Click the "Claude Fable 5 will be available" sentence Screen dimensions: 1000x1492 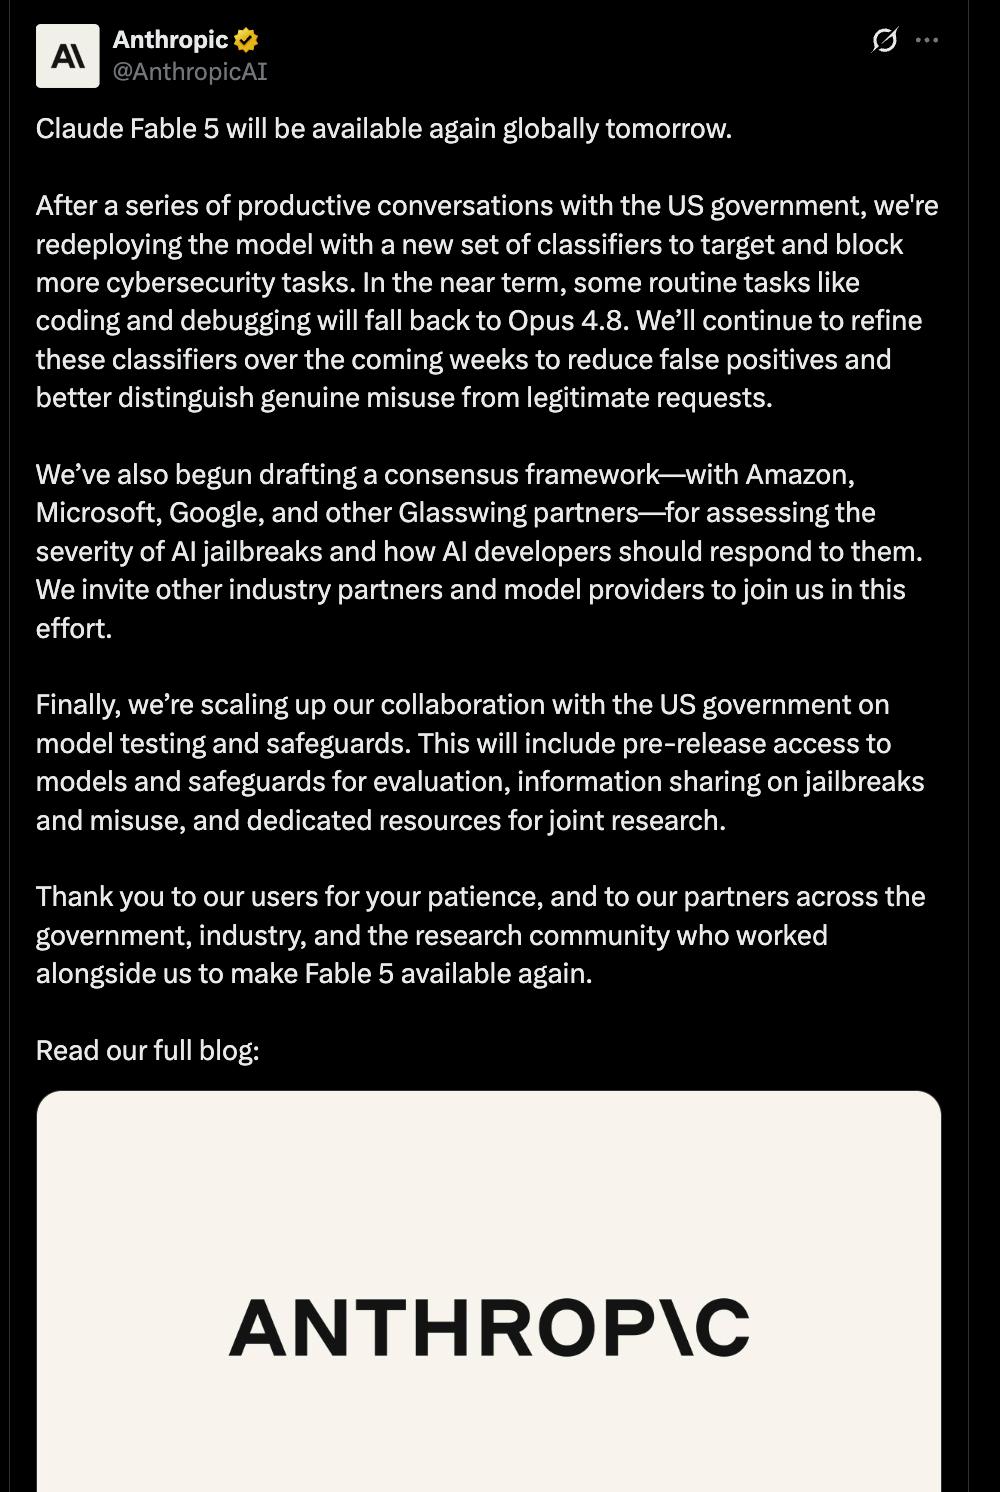tap(384, 129)
